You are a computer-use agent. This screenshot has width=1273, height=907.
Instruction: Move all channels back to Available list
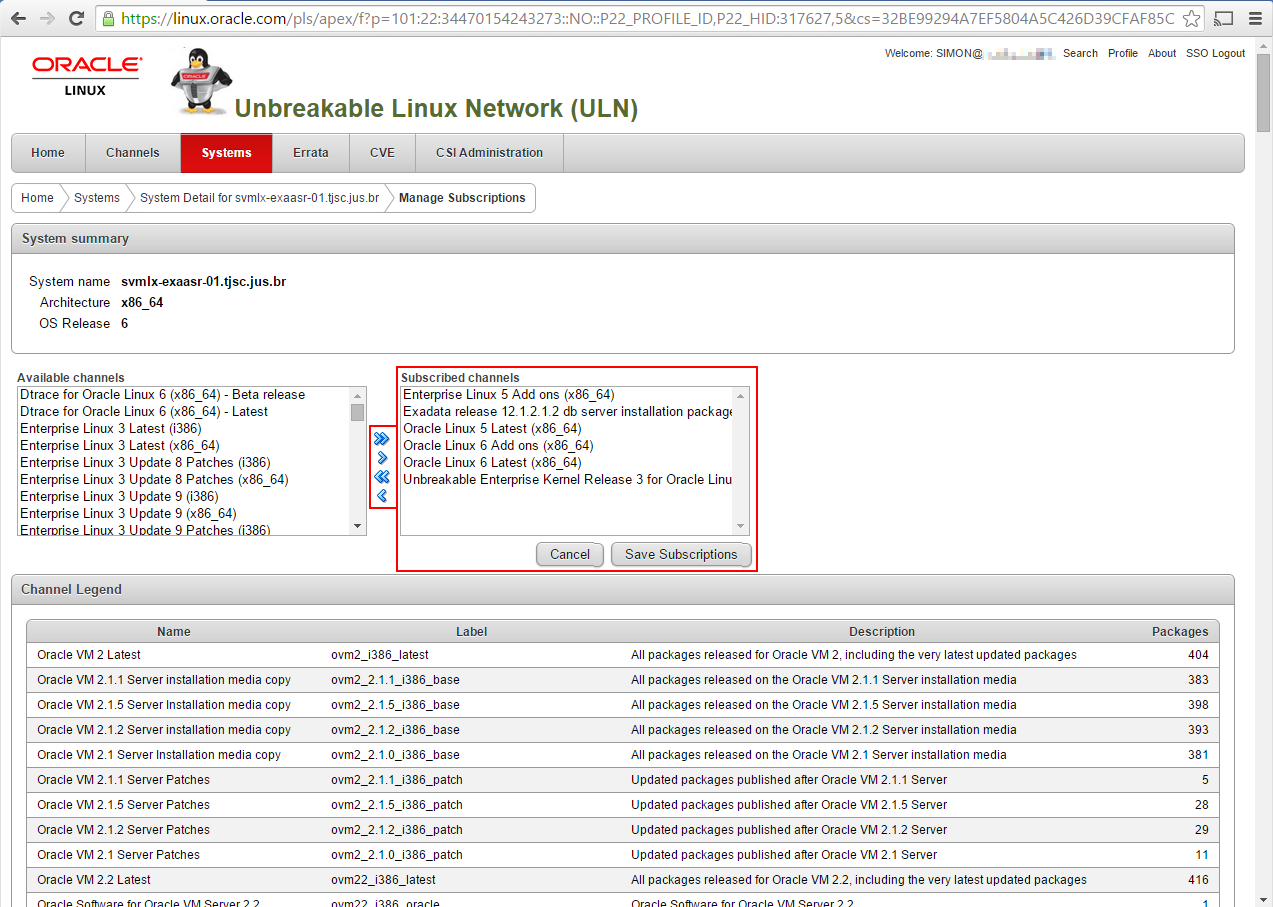click(x=381, y=476)
